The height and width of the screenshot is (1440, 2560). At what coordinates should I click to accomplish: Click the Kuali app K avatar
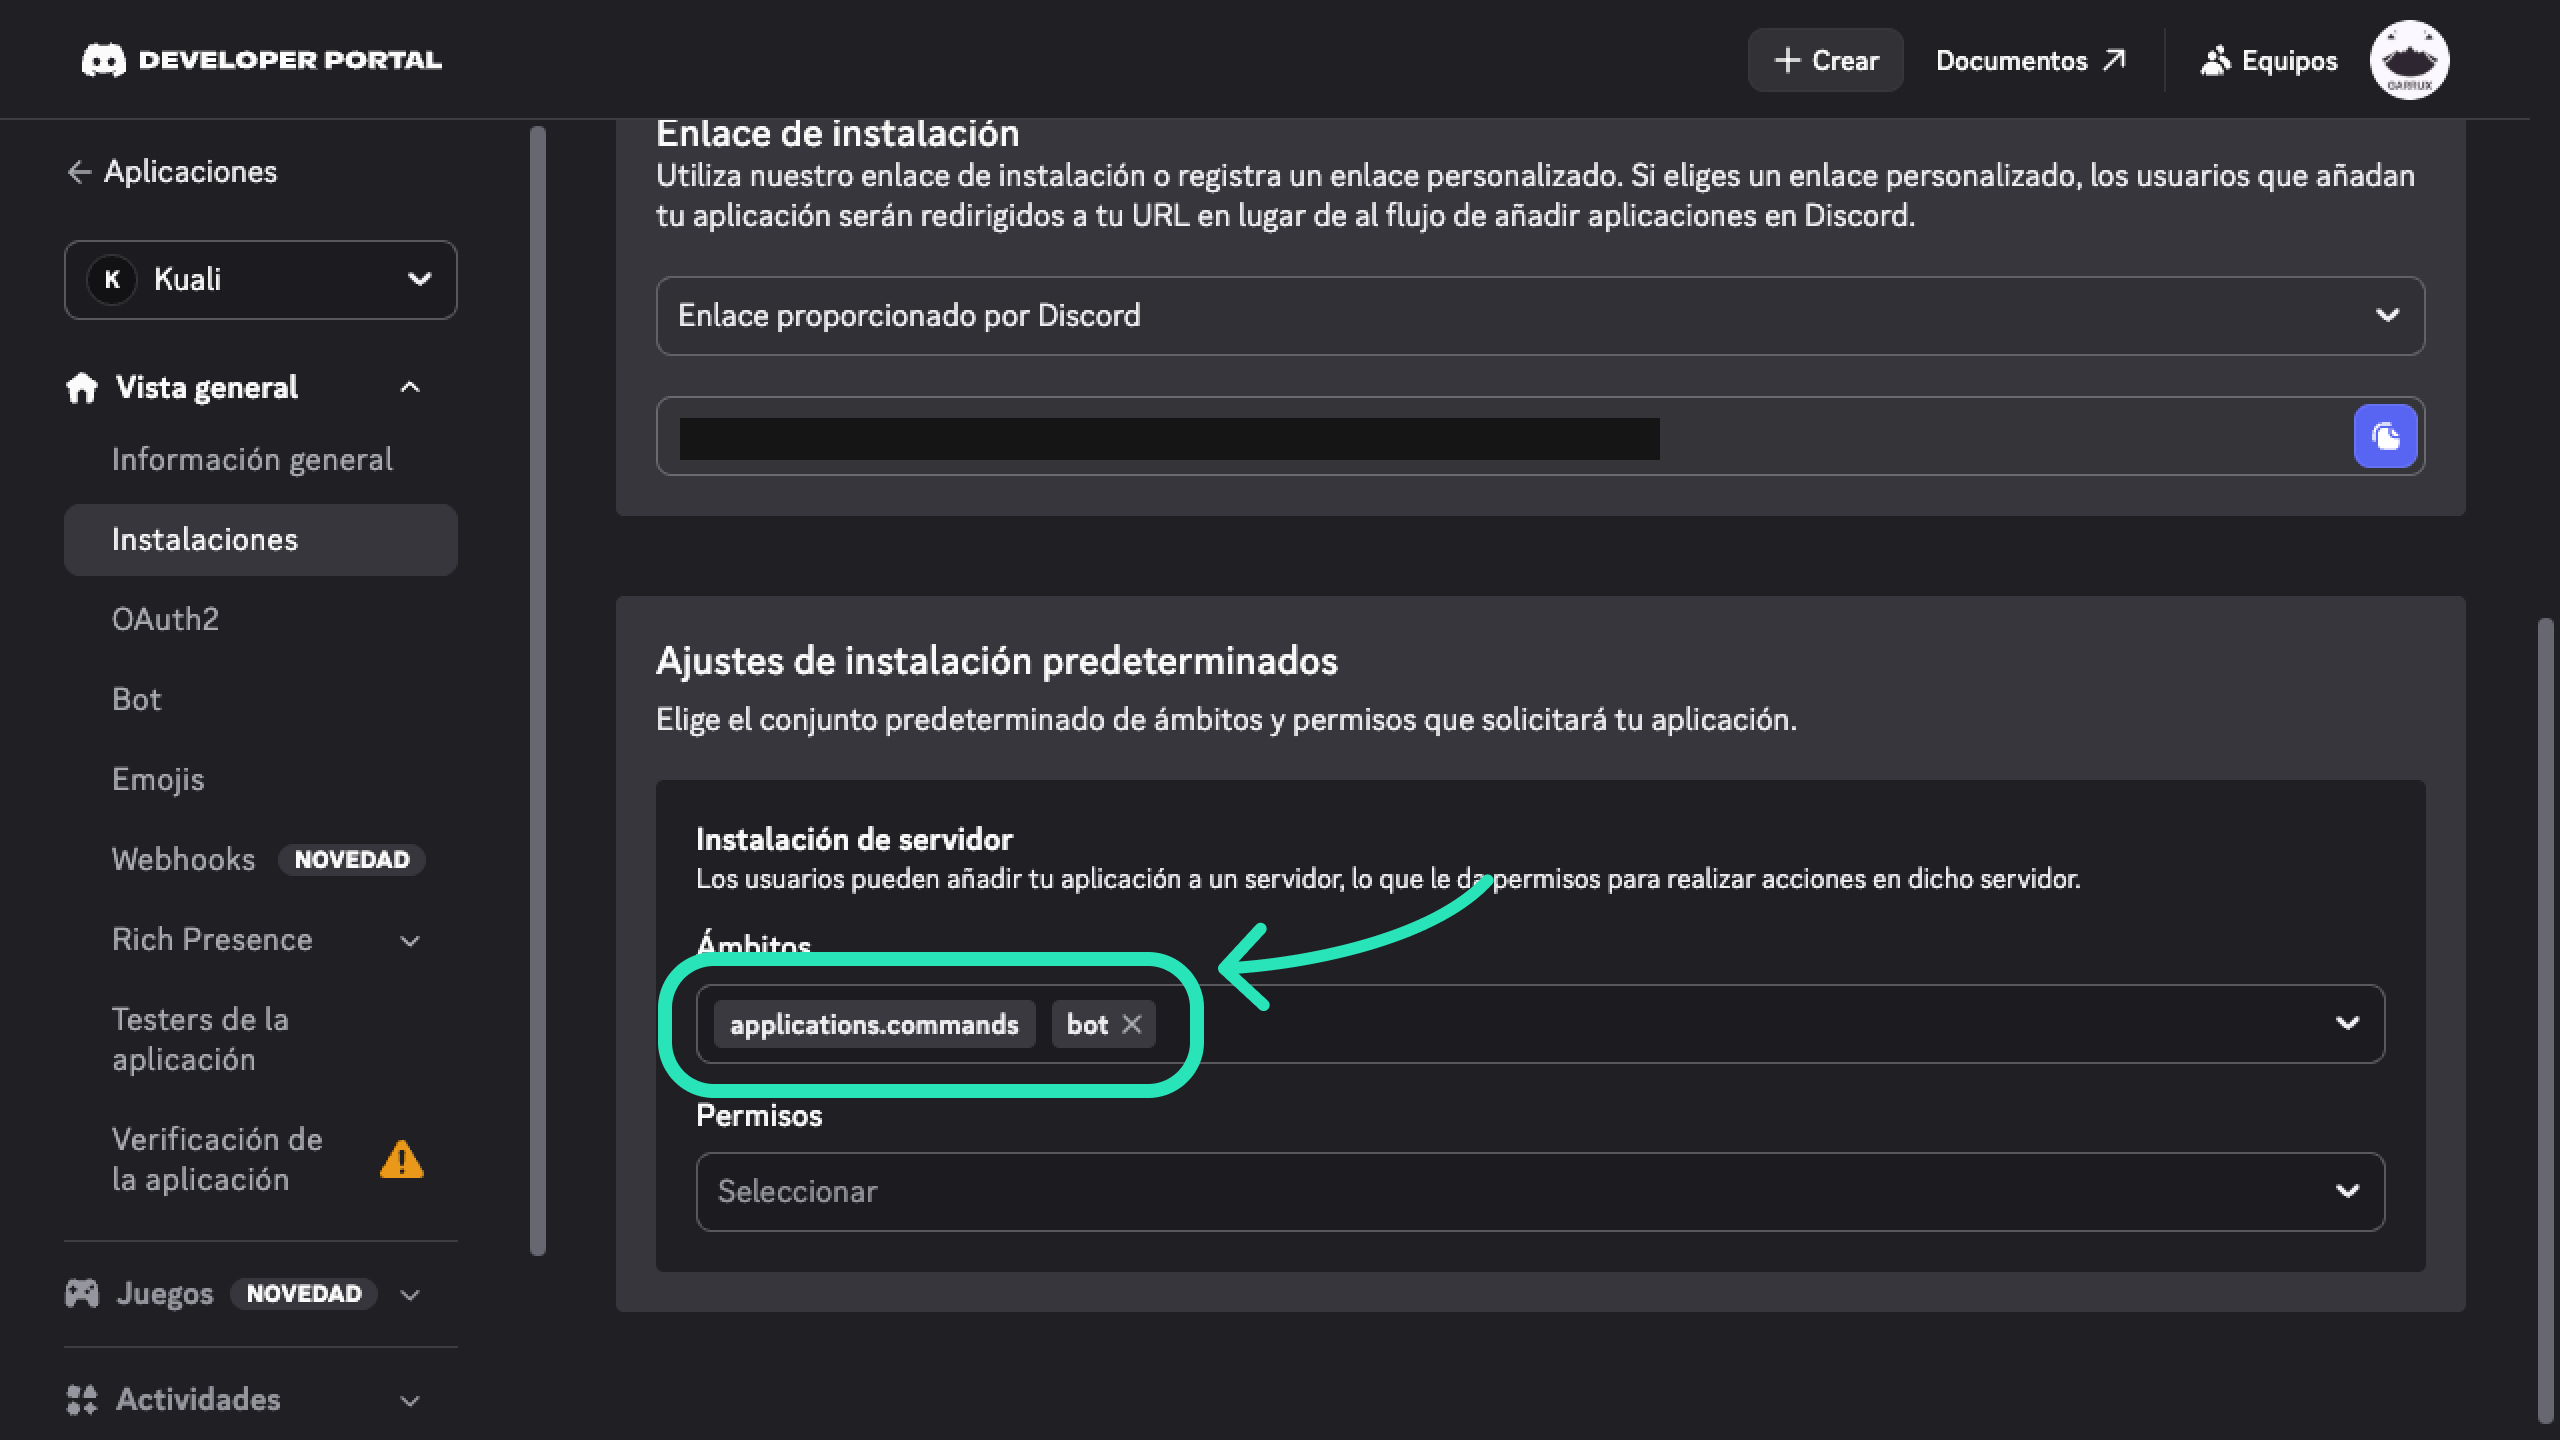pos(112,280)
